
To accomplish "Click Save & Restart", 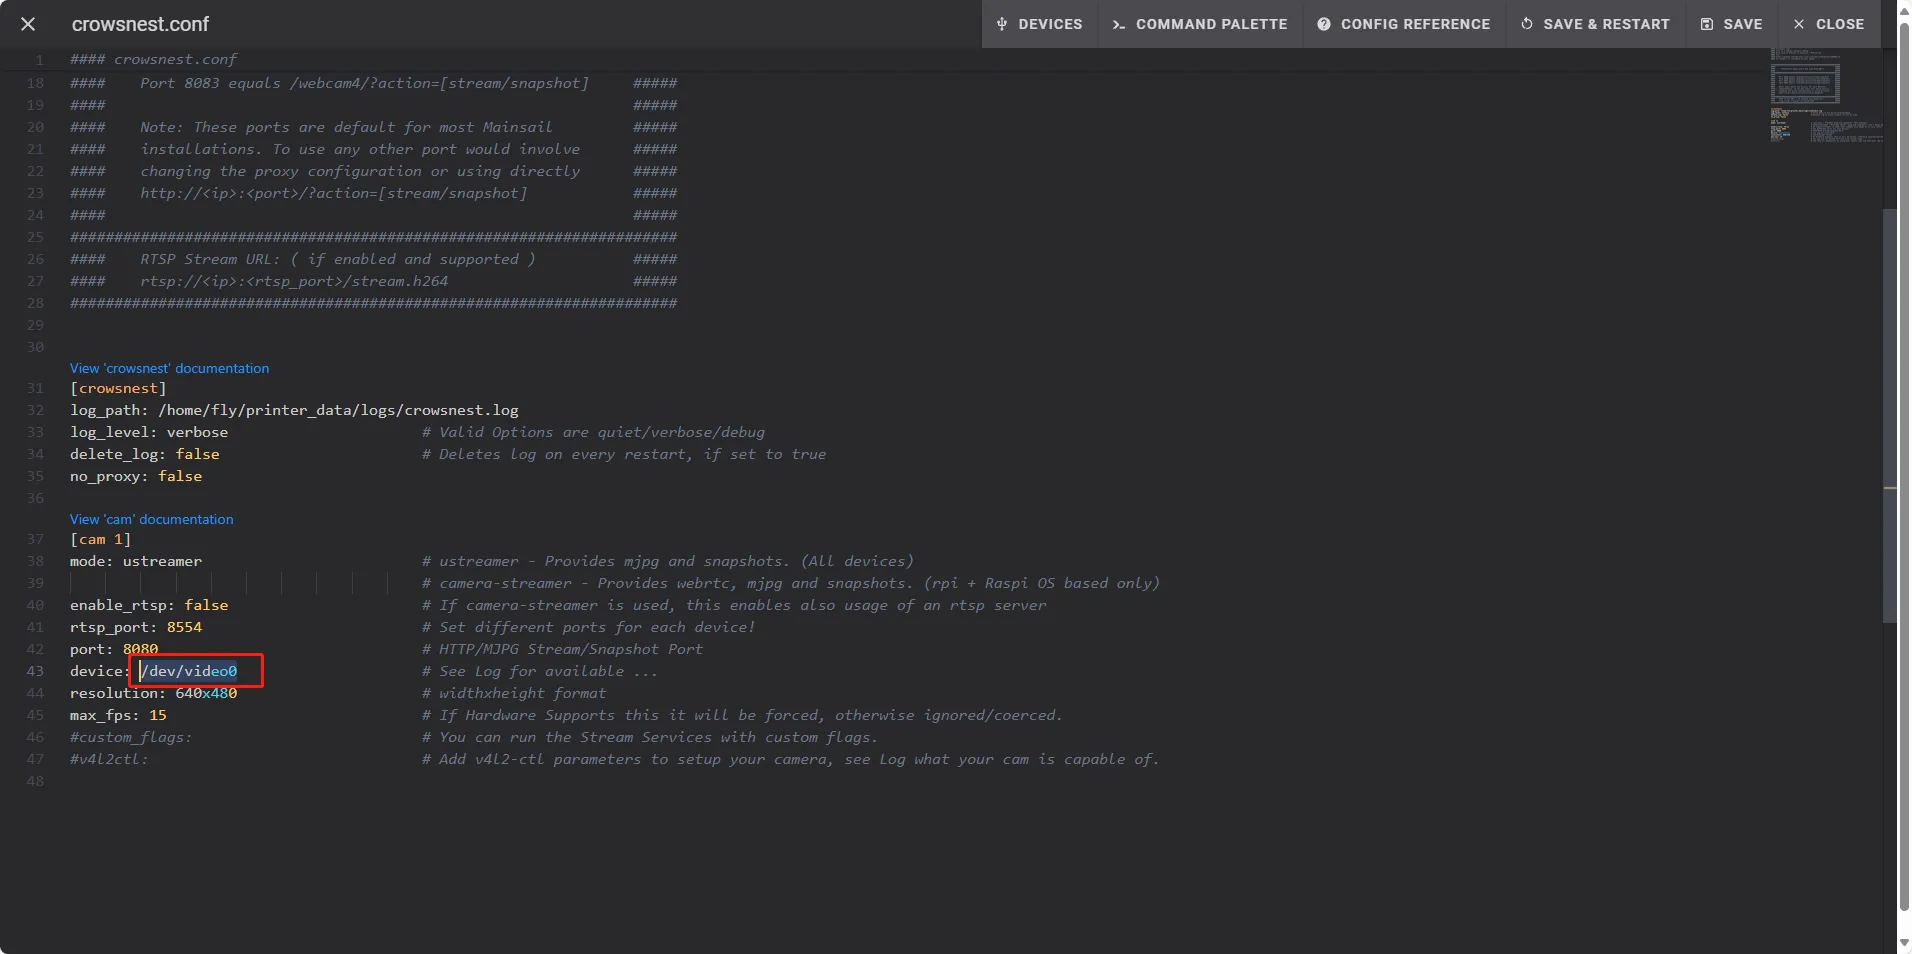I will (x=1595, y=24).
